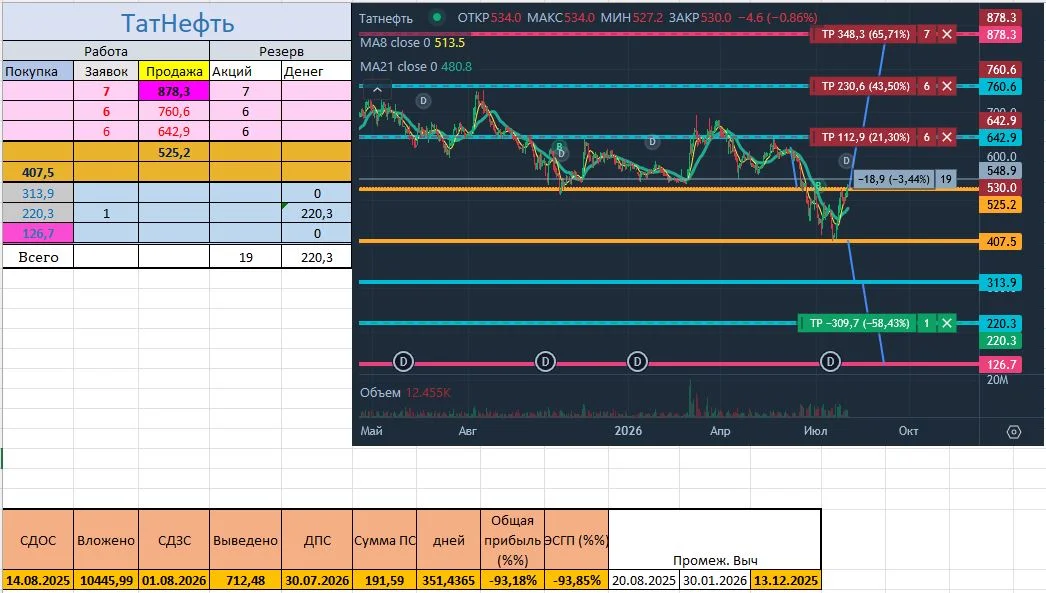Cancel the TP −309,7 (−58,43%) order
The width and height of the screenshot is (1046, 593).
pyautogui.click(x=947, y=324)
